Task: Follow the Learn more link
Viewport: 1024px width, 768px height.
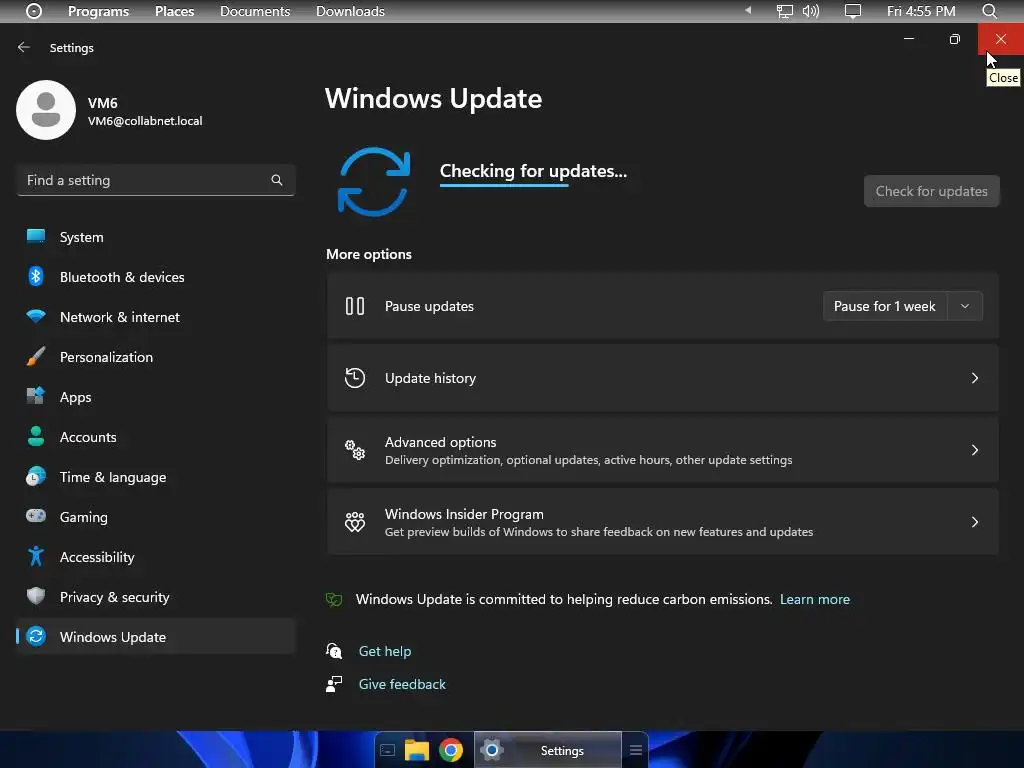Action: click(814, 599)
